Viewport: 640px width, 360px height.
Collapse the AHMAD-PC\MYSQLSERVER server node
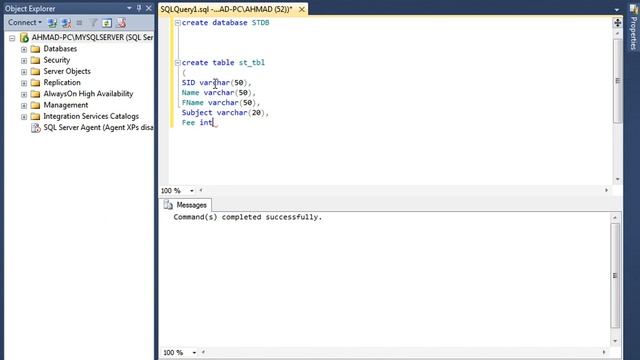(12, 38)
